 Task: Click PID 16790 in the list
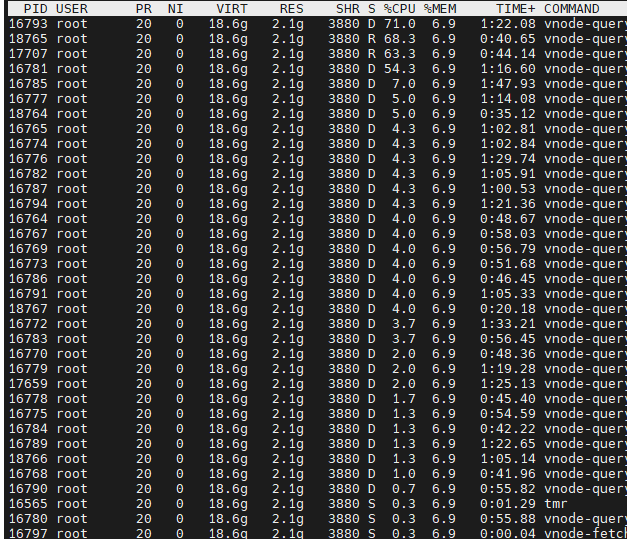point(28,488)
